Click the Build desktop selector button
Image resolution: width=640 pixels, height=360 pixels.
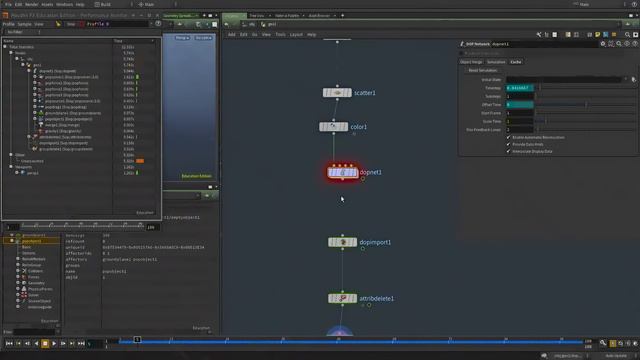[103, 4]
